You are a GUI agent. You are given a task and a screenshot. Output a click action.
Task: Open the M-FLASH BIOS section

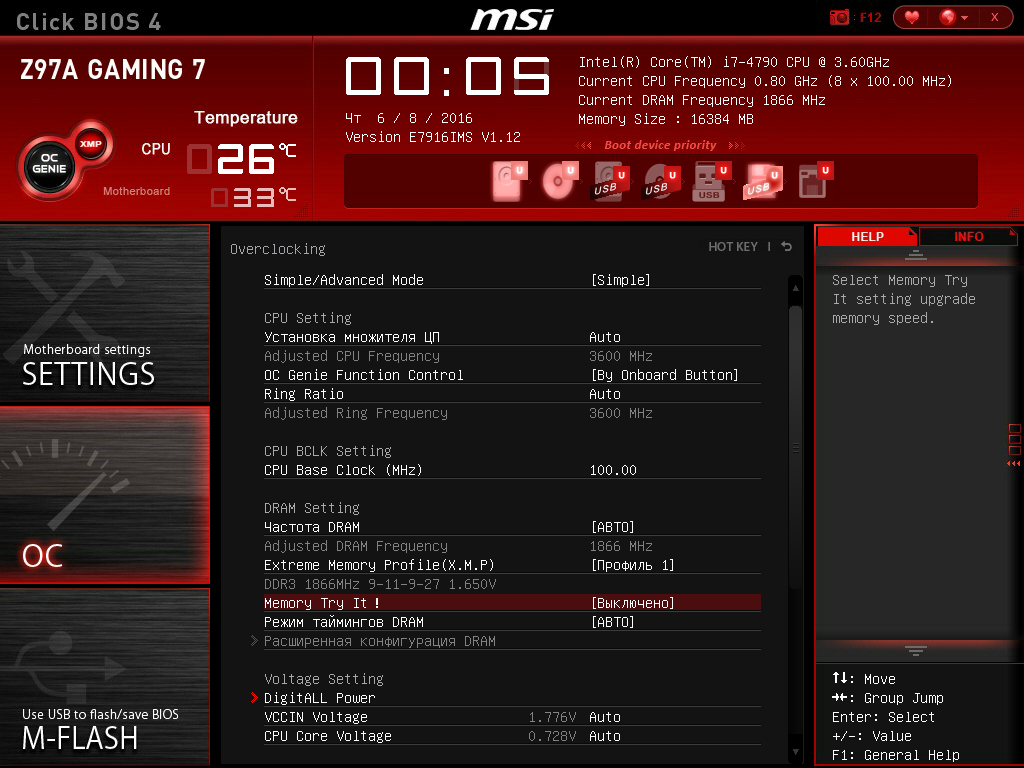coord(104,677)
